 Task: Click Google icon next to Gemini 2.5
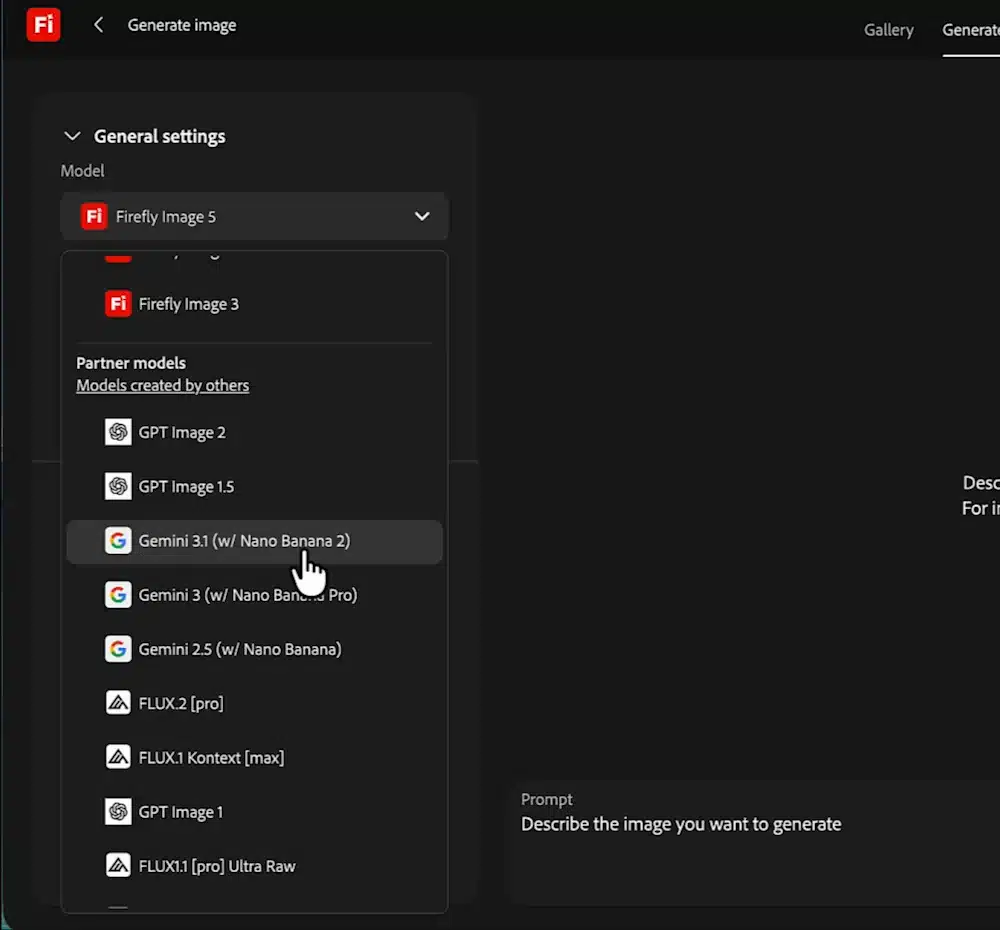pos(118,649)
